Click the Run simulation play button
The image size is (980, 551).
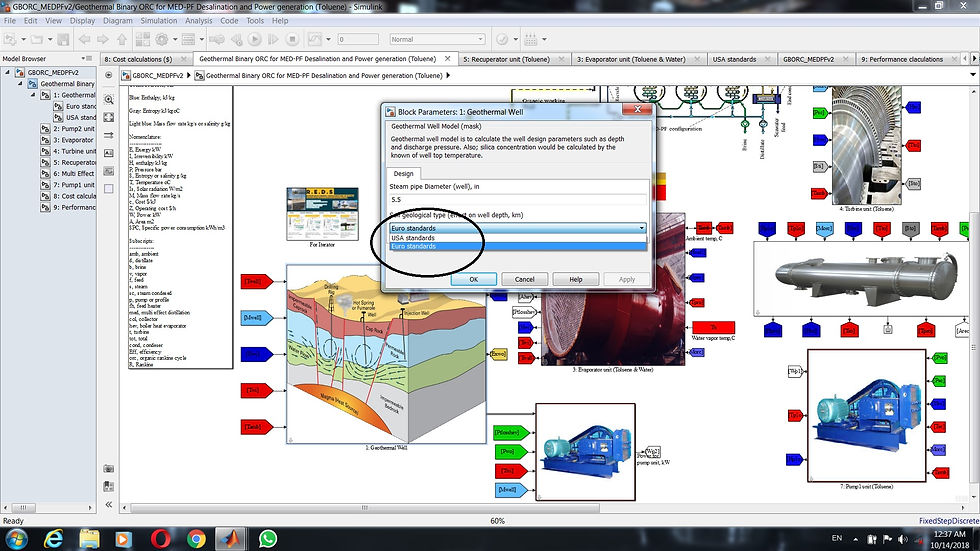(254, 39)
